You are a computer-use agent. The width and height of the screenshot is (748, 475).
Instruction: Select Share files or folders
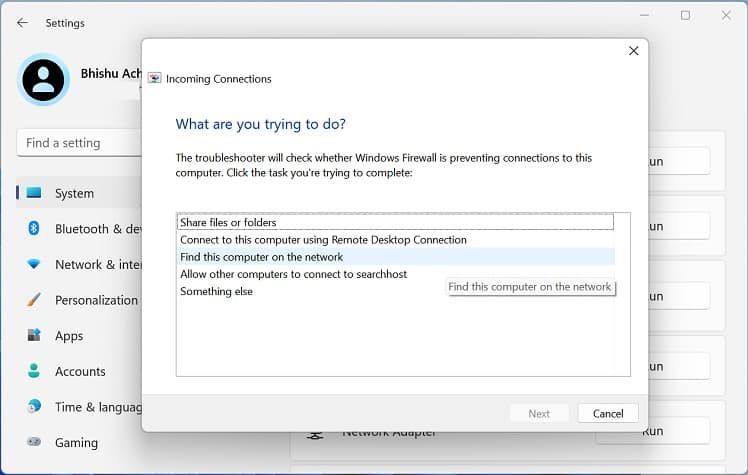[395, 222]
